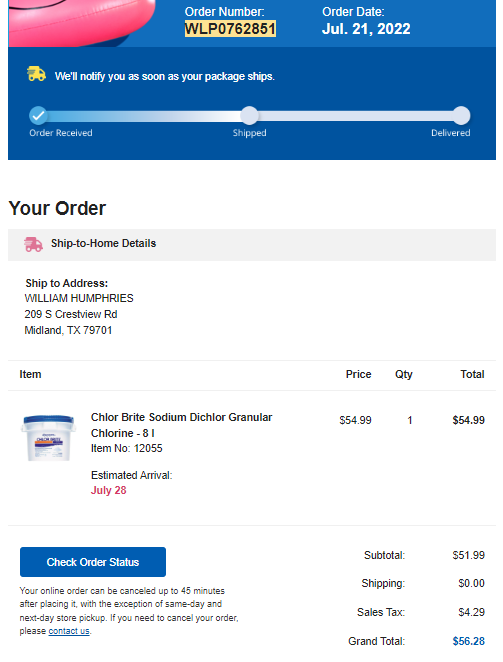Click the yellow shipping truck icon
The width and height of the screenshot is (503, 662).
pos(37,74)
